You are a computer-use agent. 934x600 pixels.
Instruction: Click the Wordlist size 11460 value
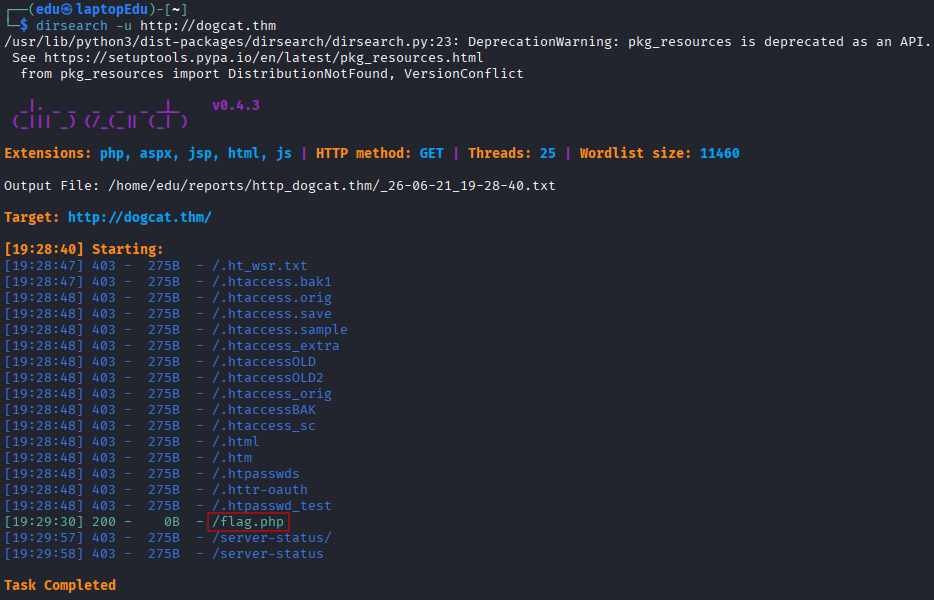pyautogui.click(x=720, y=153)
